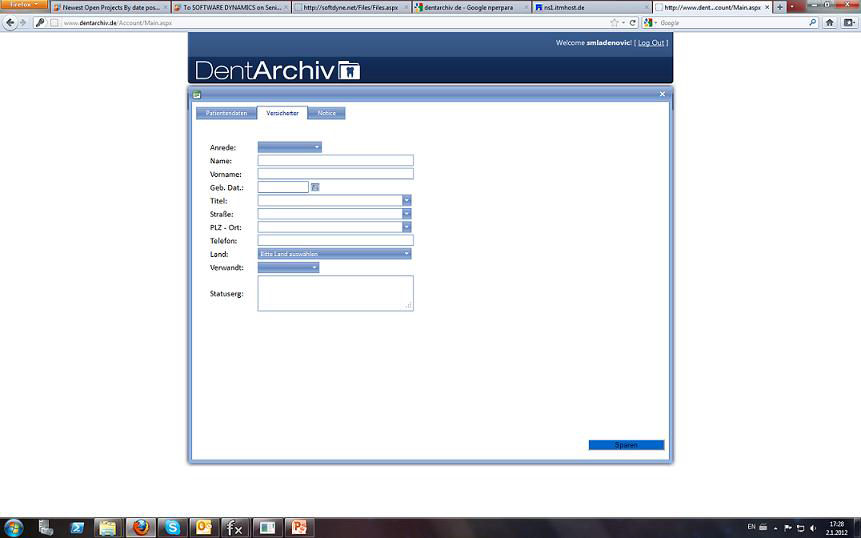Open the computer taskbar icon next to Start
This screenshot has width=861, height=538.
point(46,528)
